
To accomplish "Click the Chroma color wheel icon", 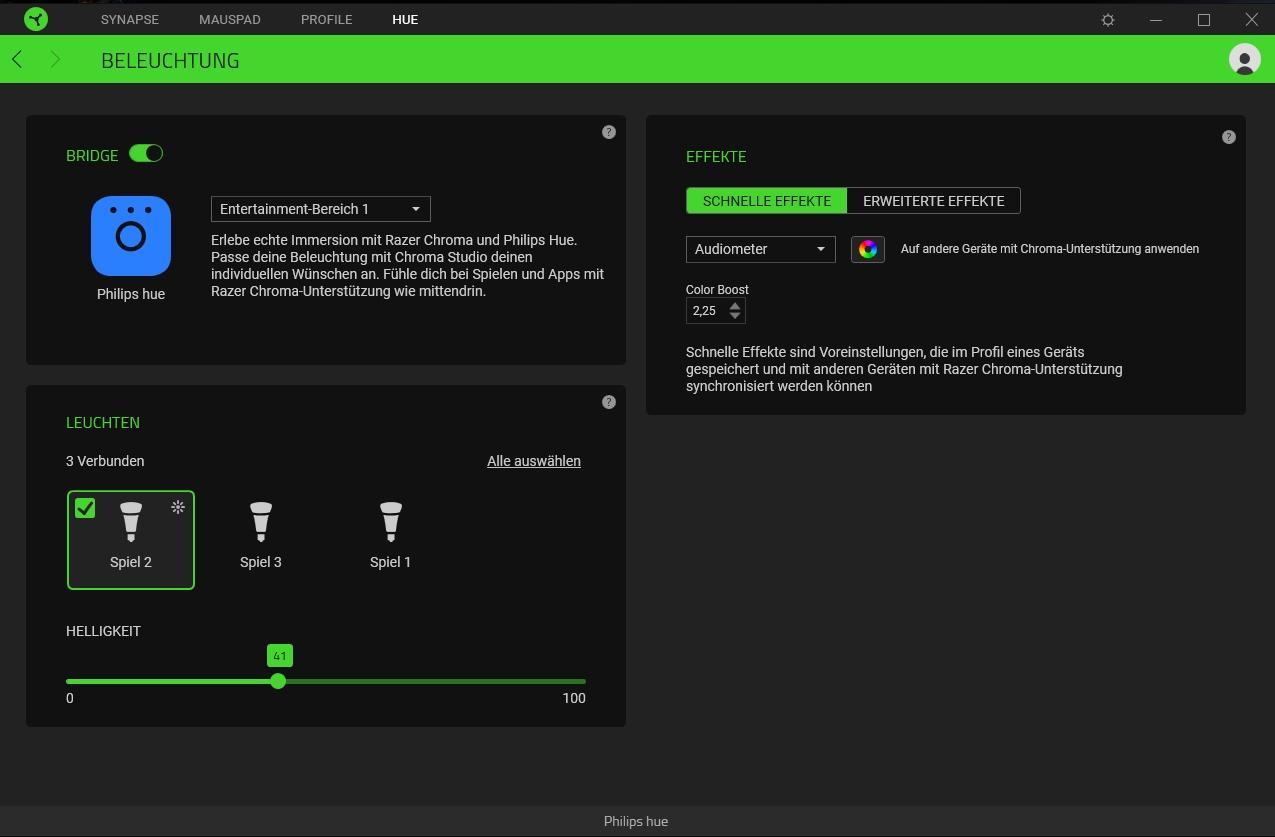I will click(x=868, y=249).
